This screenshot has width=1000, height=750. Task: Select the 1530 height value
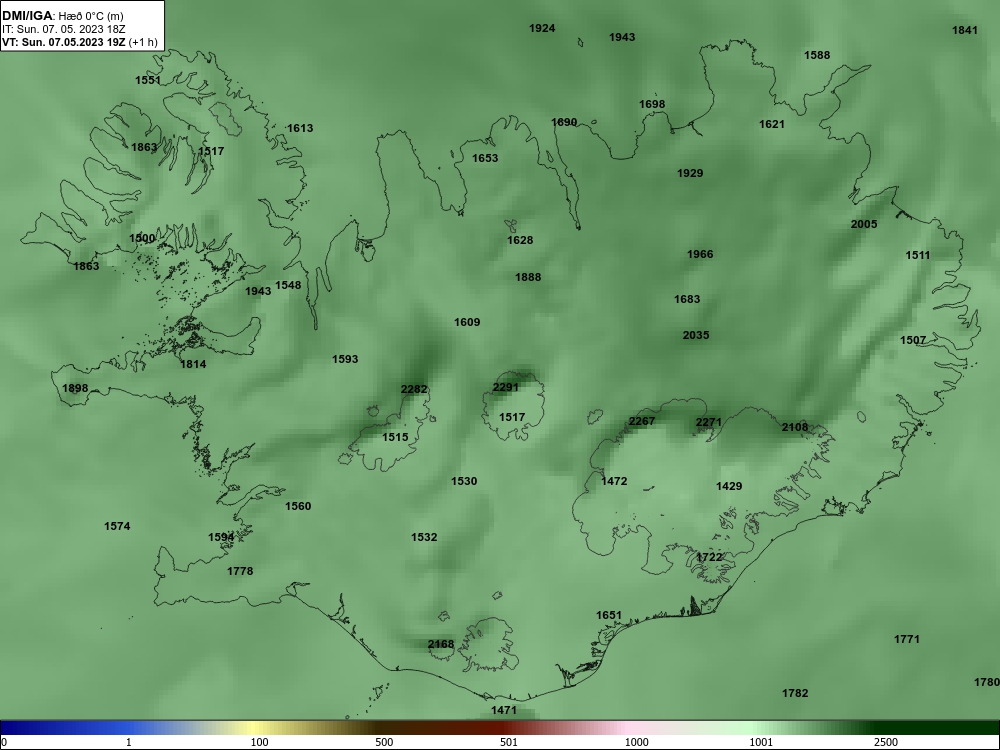pos(464,481)
